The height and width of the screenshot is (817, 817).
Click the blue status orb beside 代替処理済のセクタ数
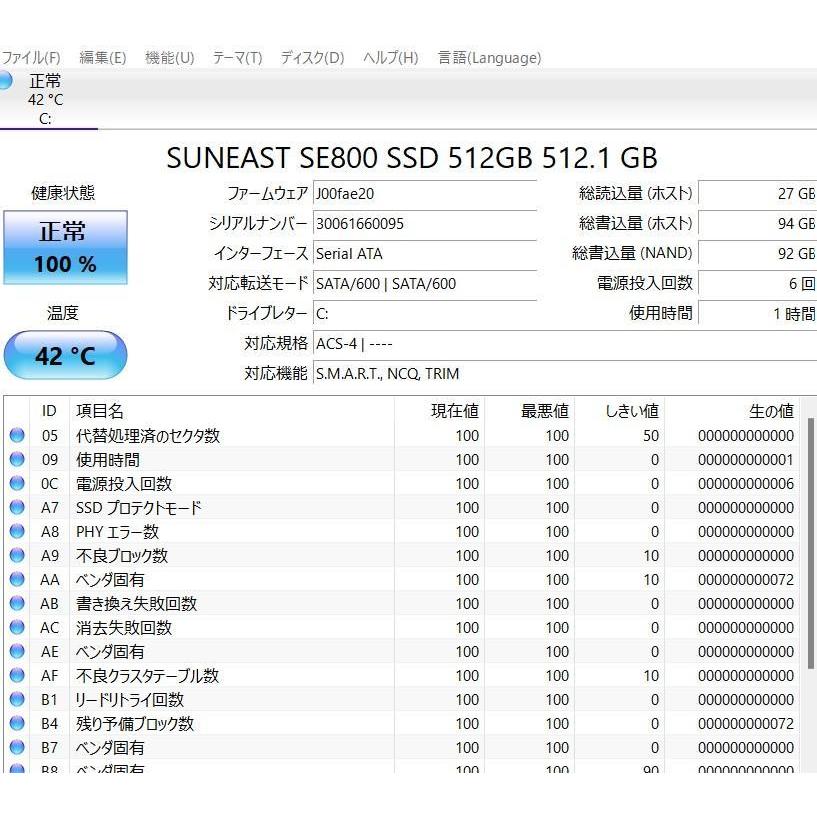(16, 435)
